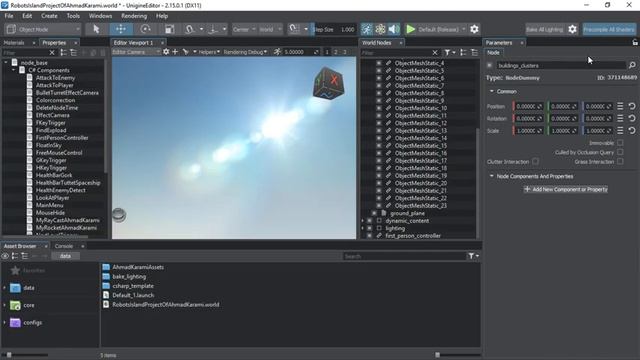Click the Asset Browser thumbnail size slider
The height and width of the screenshot is (360, 640).
coord(457,355)
